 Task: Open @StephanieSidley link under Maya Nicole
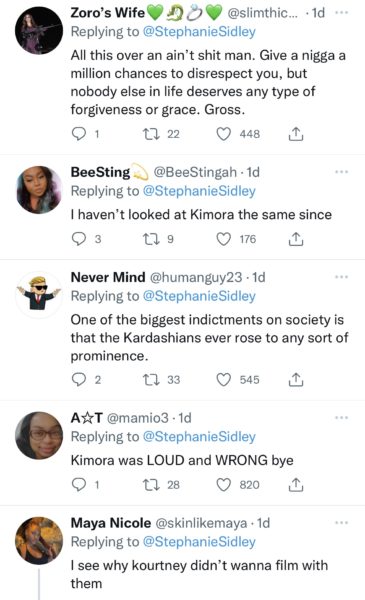tap(199, 542)
